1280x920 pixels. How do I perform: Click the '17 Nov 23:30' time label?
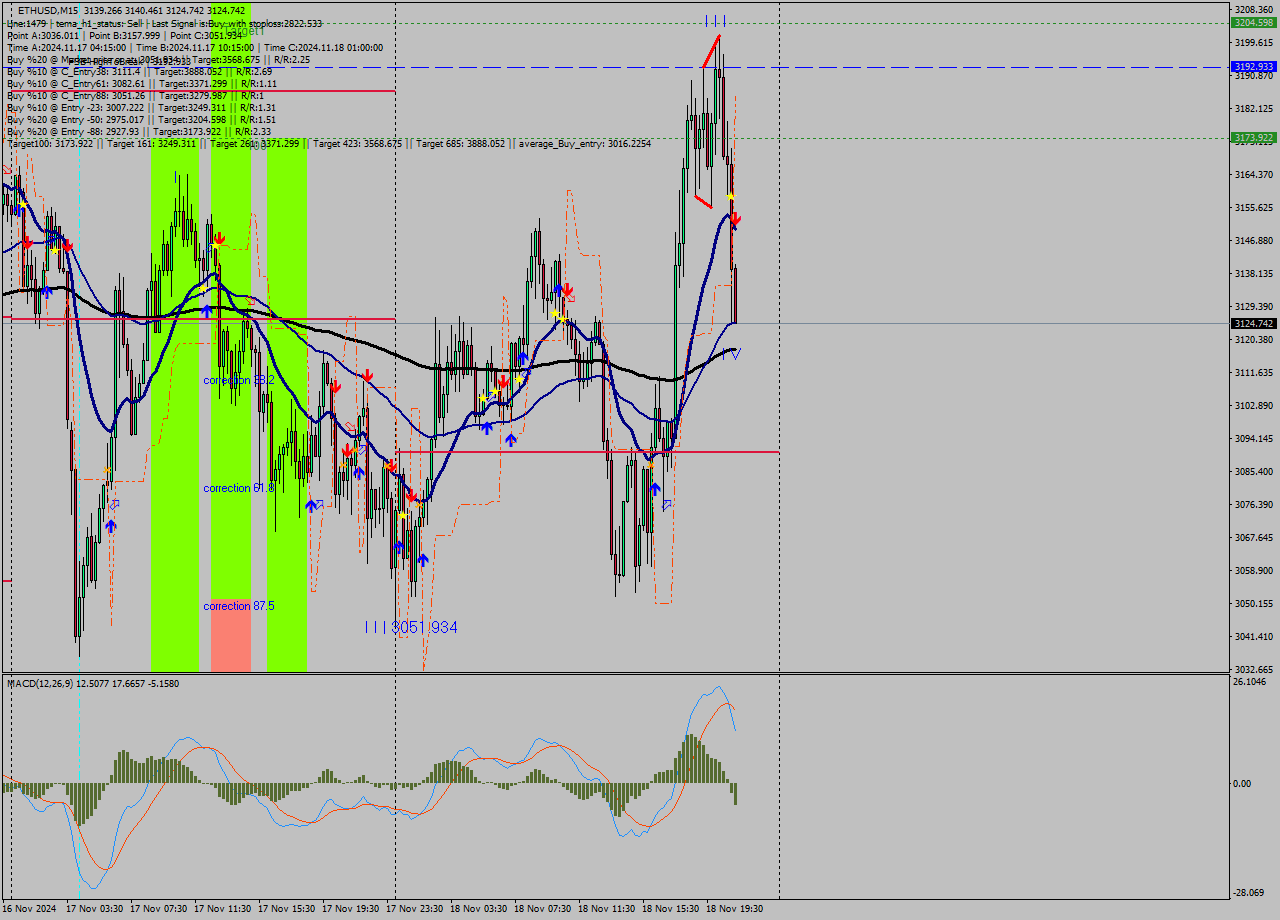(x=415, y=909)
